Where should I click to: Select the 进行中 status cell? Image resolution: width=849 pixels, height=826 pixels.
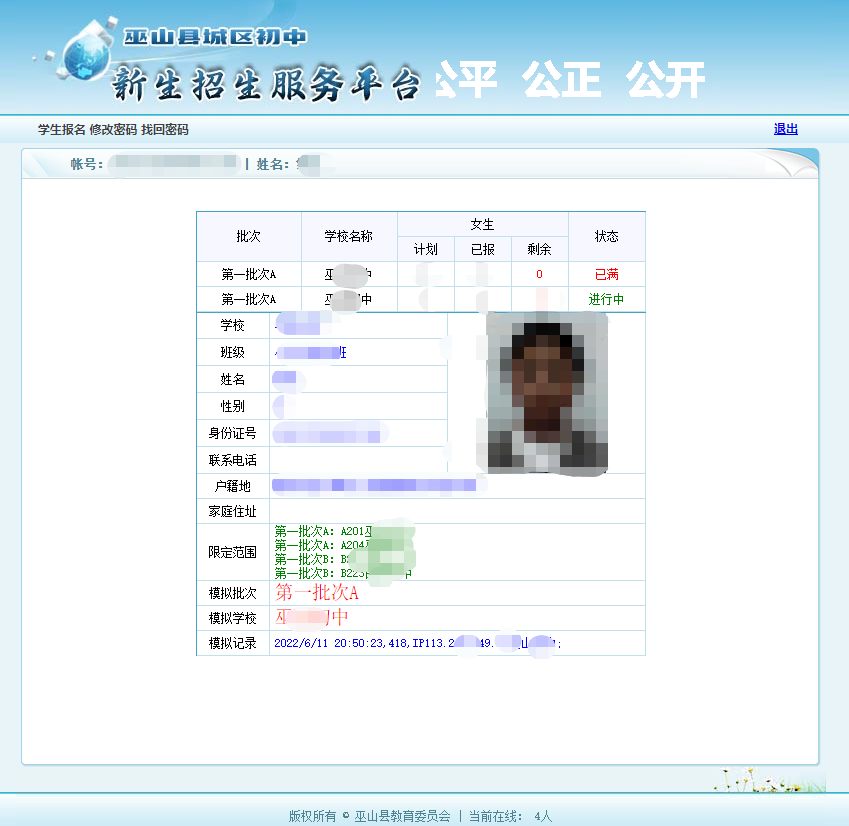click(606, 299)
